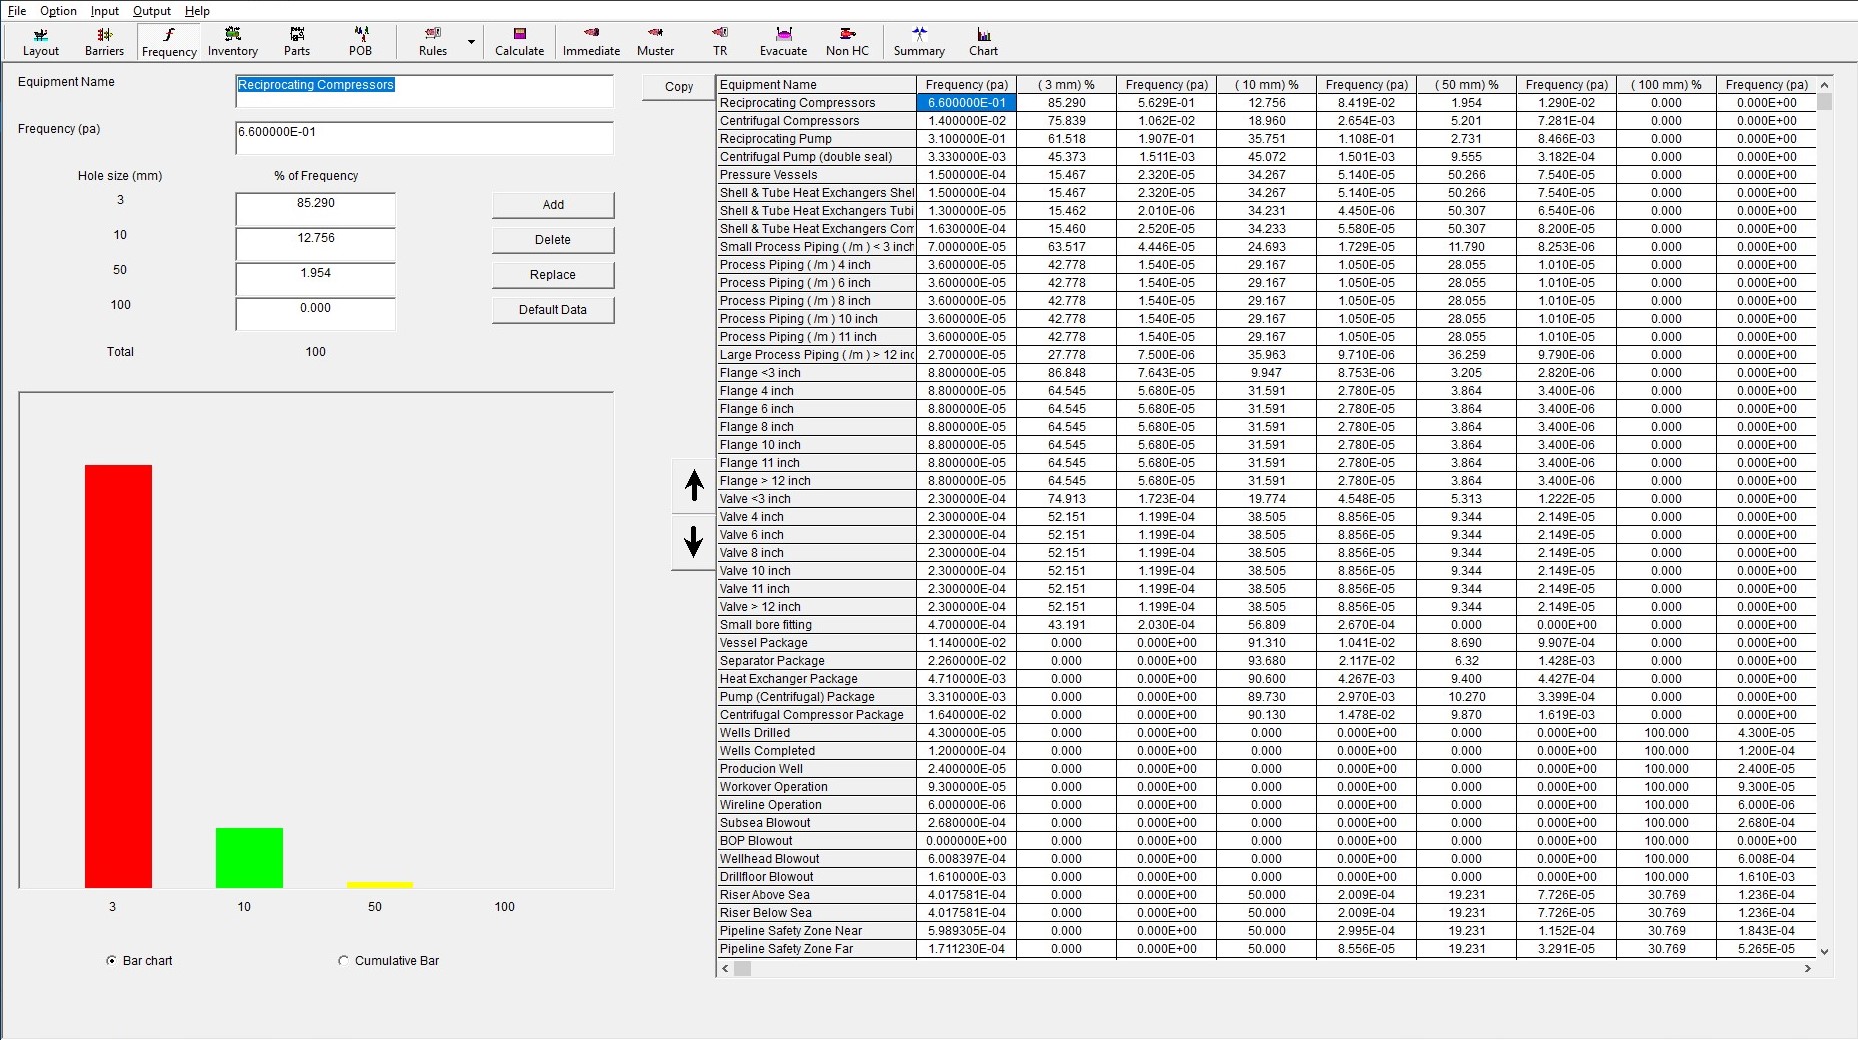The height and width of the screenshot is (1040, 1858).
Task: Edit the 3 mm percent field
Action: click(x=316, y=209)
